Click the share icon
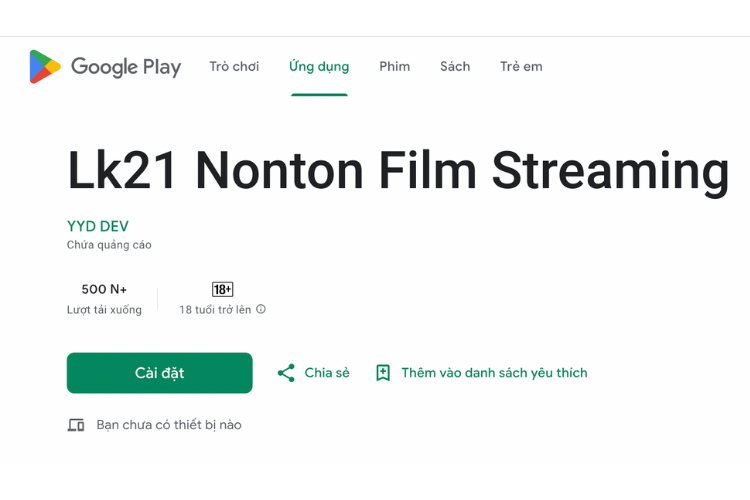The width and height of the screenshot is (750, 500). click(x=286, y=373)
